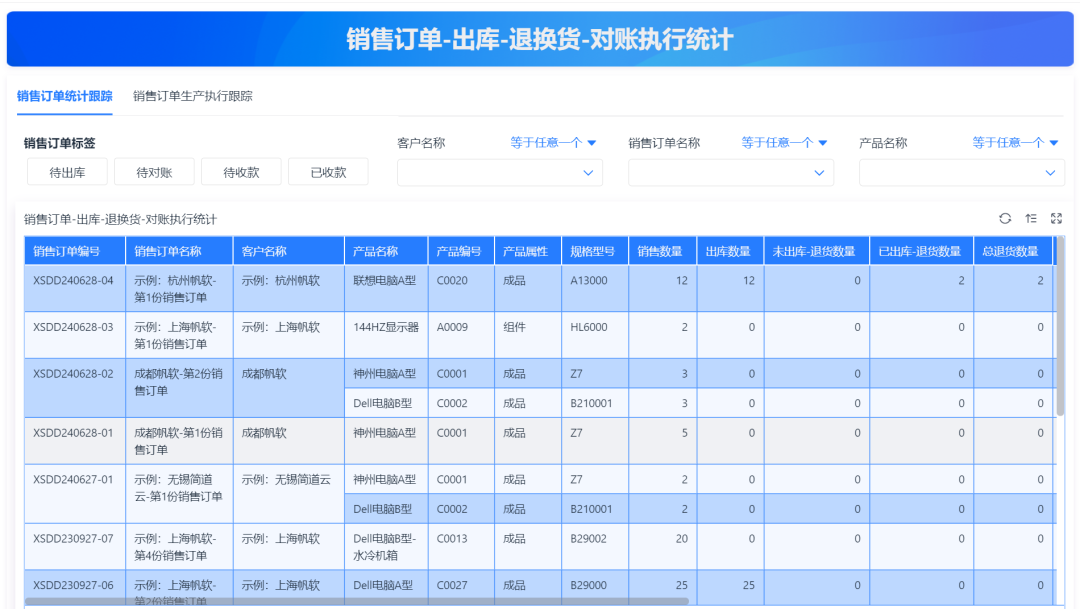1080x609 pixels.
Task: Select order cell XSDD240628-04
Action: [x=74, y=281]
